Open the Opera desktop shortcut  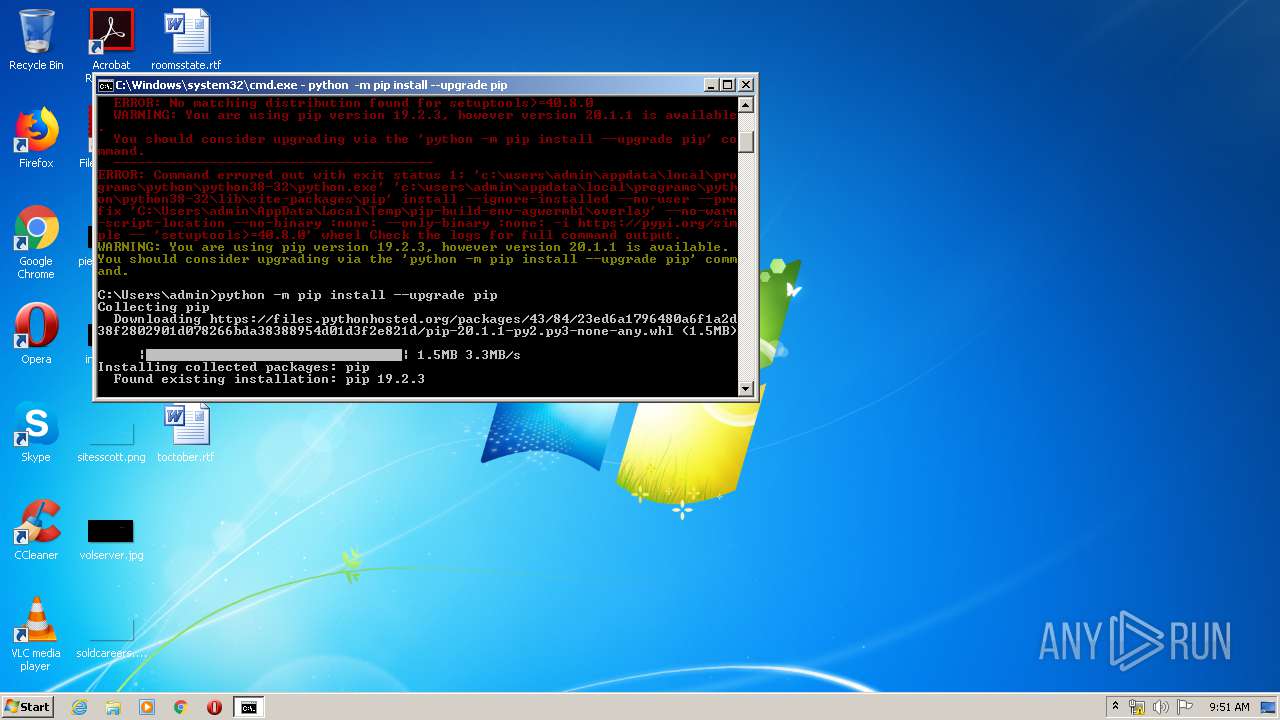[36, 334]
